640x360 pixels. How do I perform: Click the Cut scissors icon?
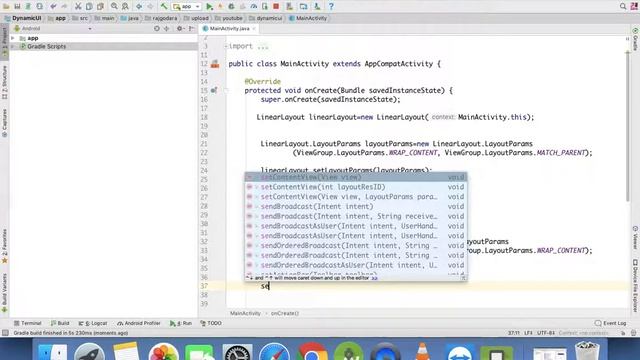tap(78, 6)
